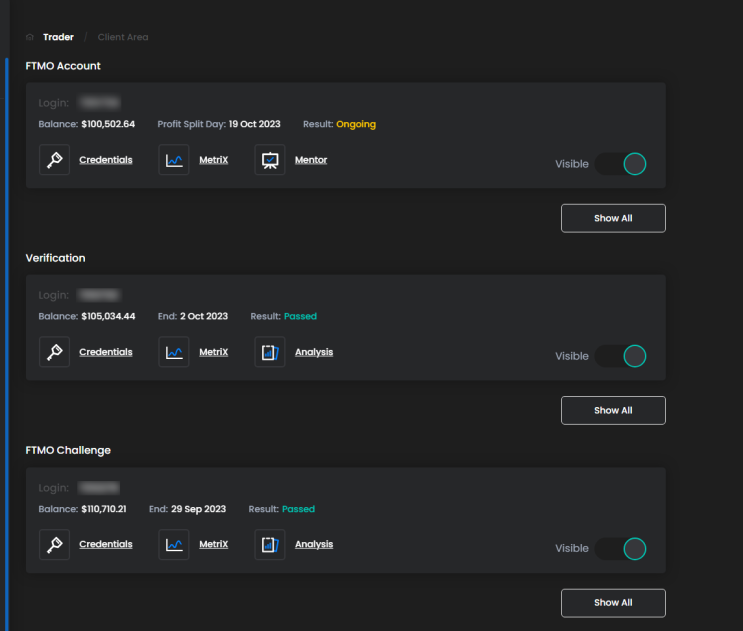This screenshot has width=743, height=631.
Task: Toggle Visible switch for FTMO Challenge
Action: tap(621, 549)
